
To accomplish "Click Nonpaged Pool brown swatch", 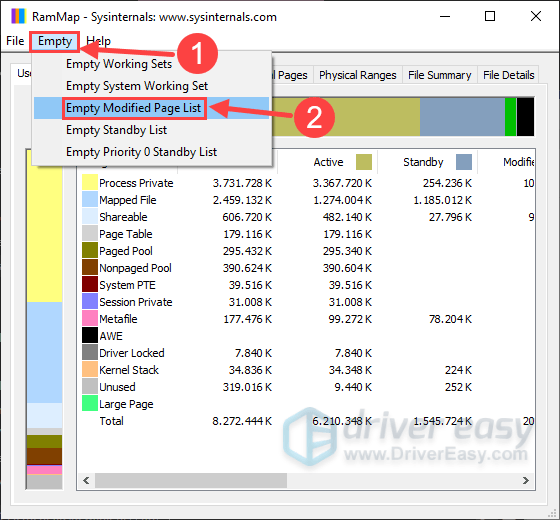I will click(x=90, y=268).
